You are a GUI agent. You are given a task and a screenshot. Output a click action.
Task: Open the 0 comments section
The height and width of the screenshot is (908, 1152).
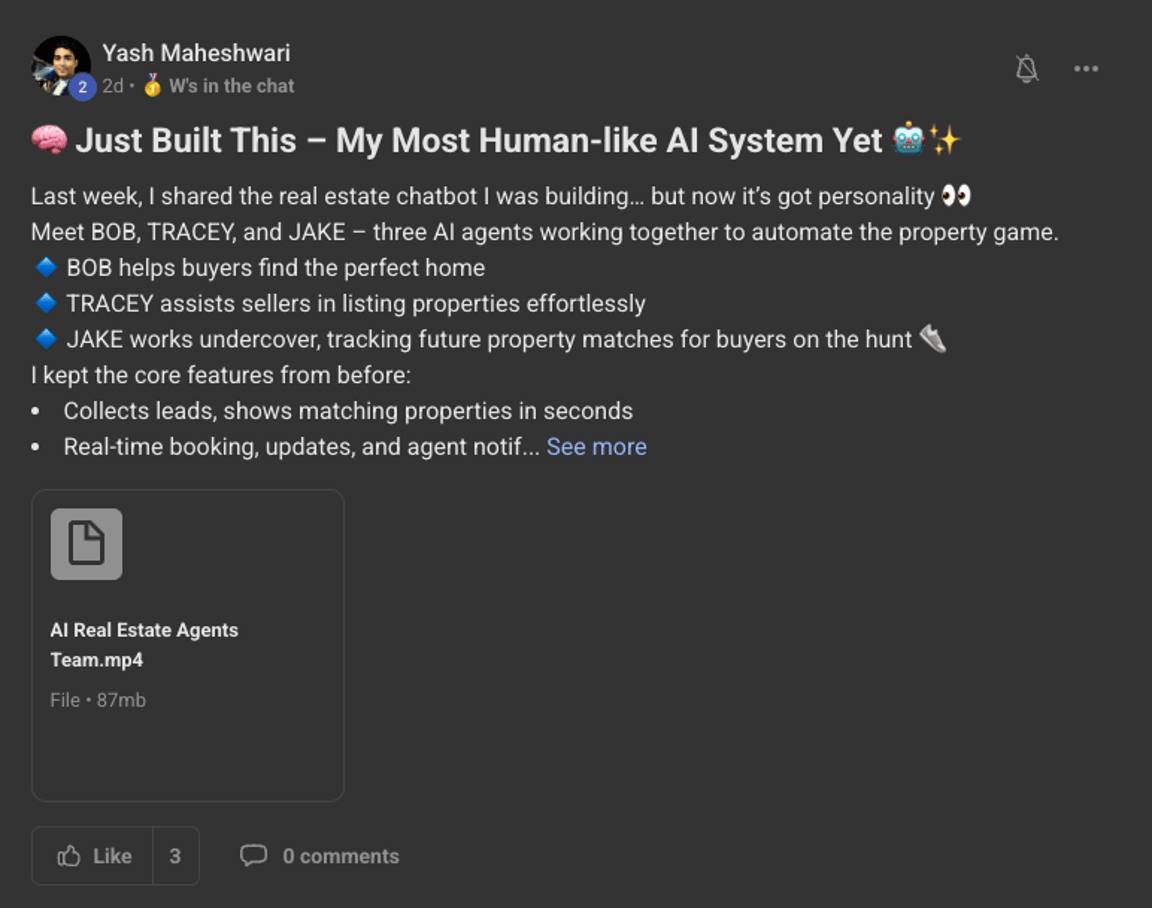(x=341, y=856)
